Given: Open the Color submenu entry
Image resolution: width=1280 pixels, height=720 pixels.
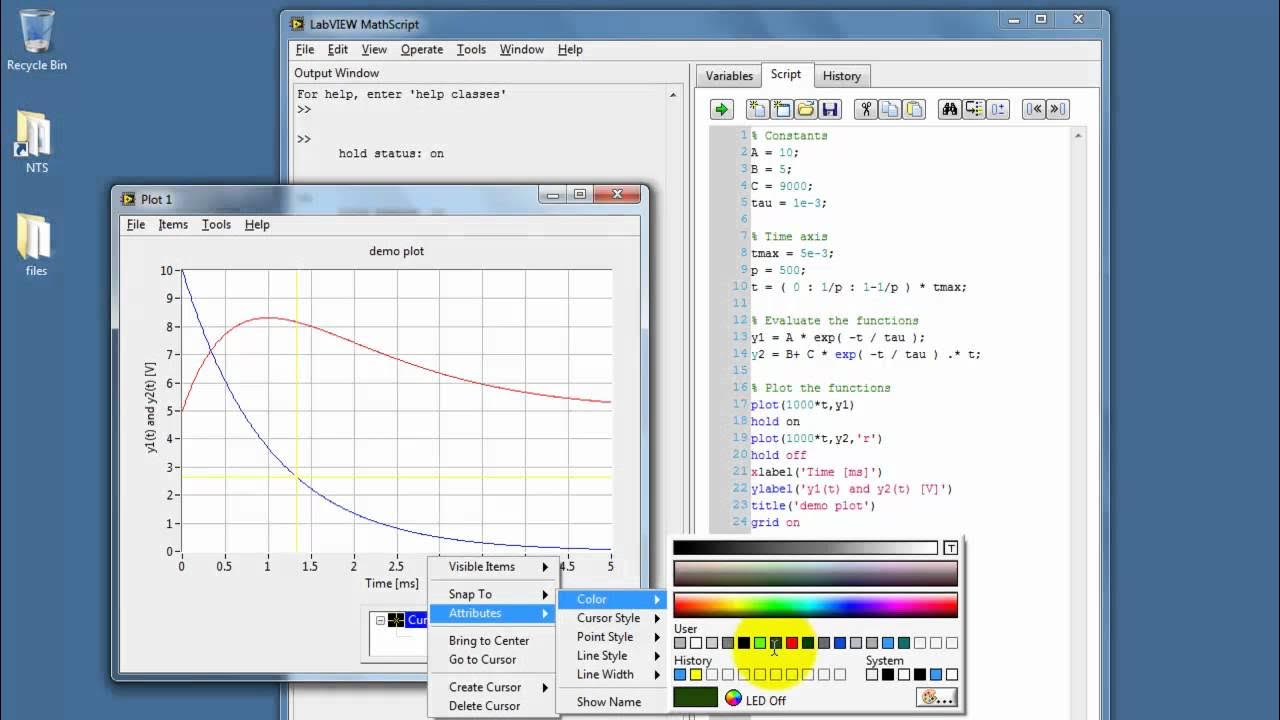Looking at the screenshot, I should tap(612, 599).
